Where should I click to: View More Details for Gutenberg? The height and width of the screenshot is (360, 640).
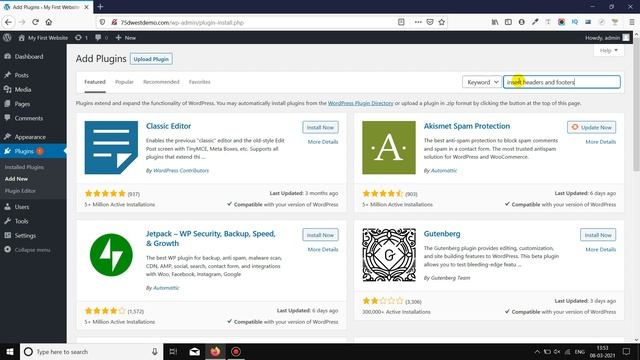(x=600, y=249)
